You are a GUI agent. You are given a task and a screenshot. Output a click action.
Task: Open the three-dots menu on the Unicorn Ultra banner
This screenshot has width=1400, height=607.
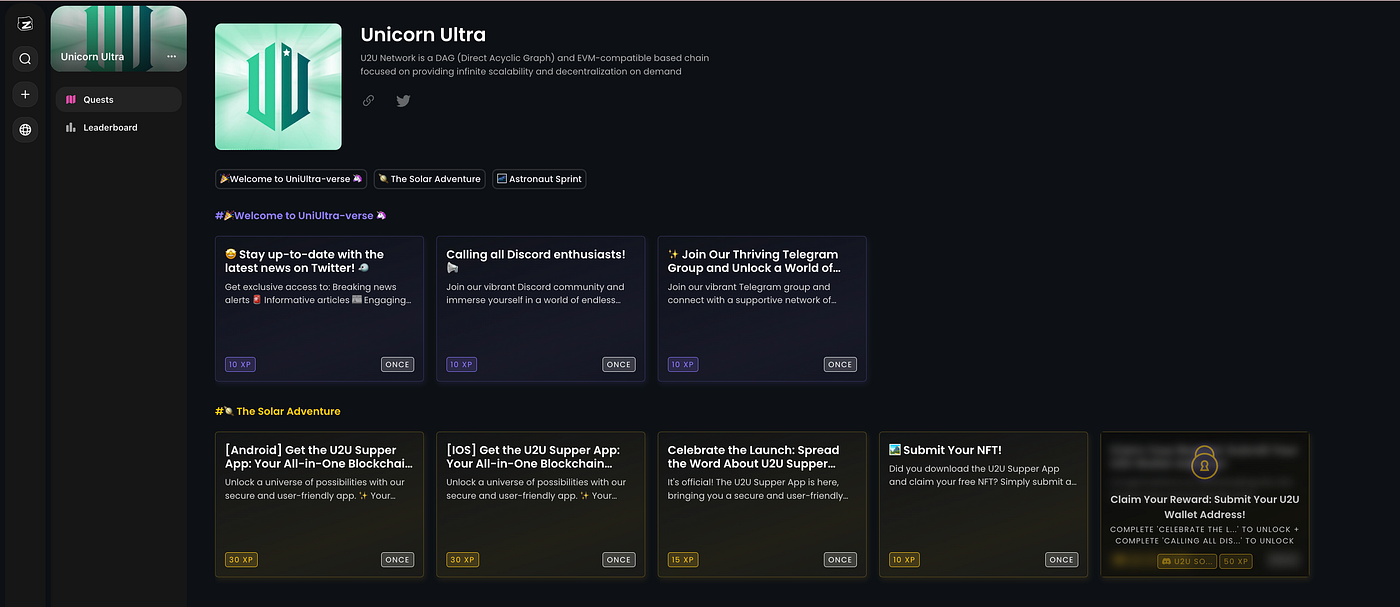[x=172, y=57]
